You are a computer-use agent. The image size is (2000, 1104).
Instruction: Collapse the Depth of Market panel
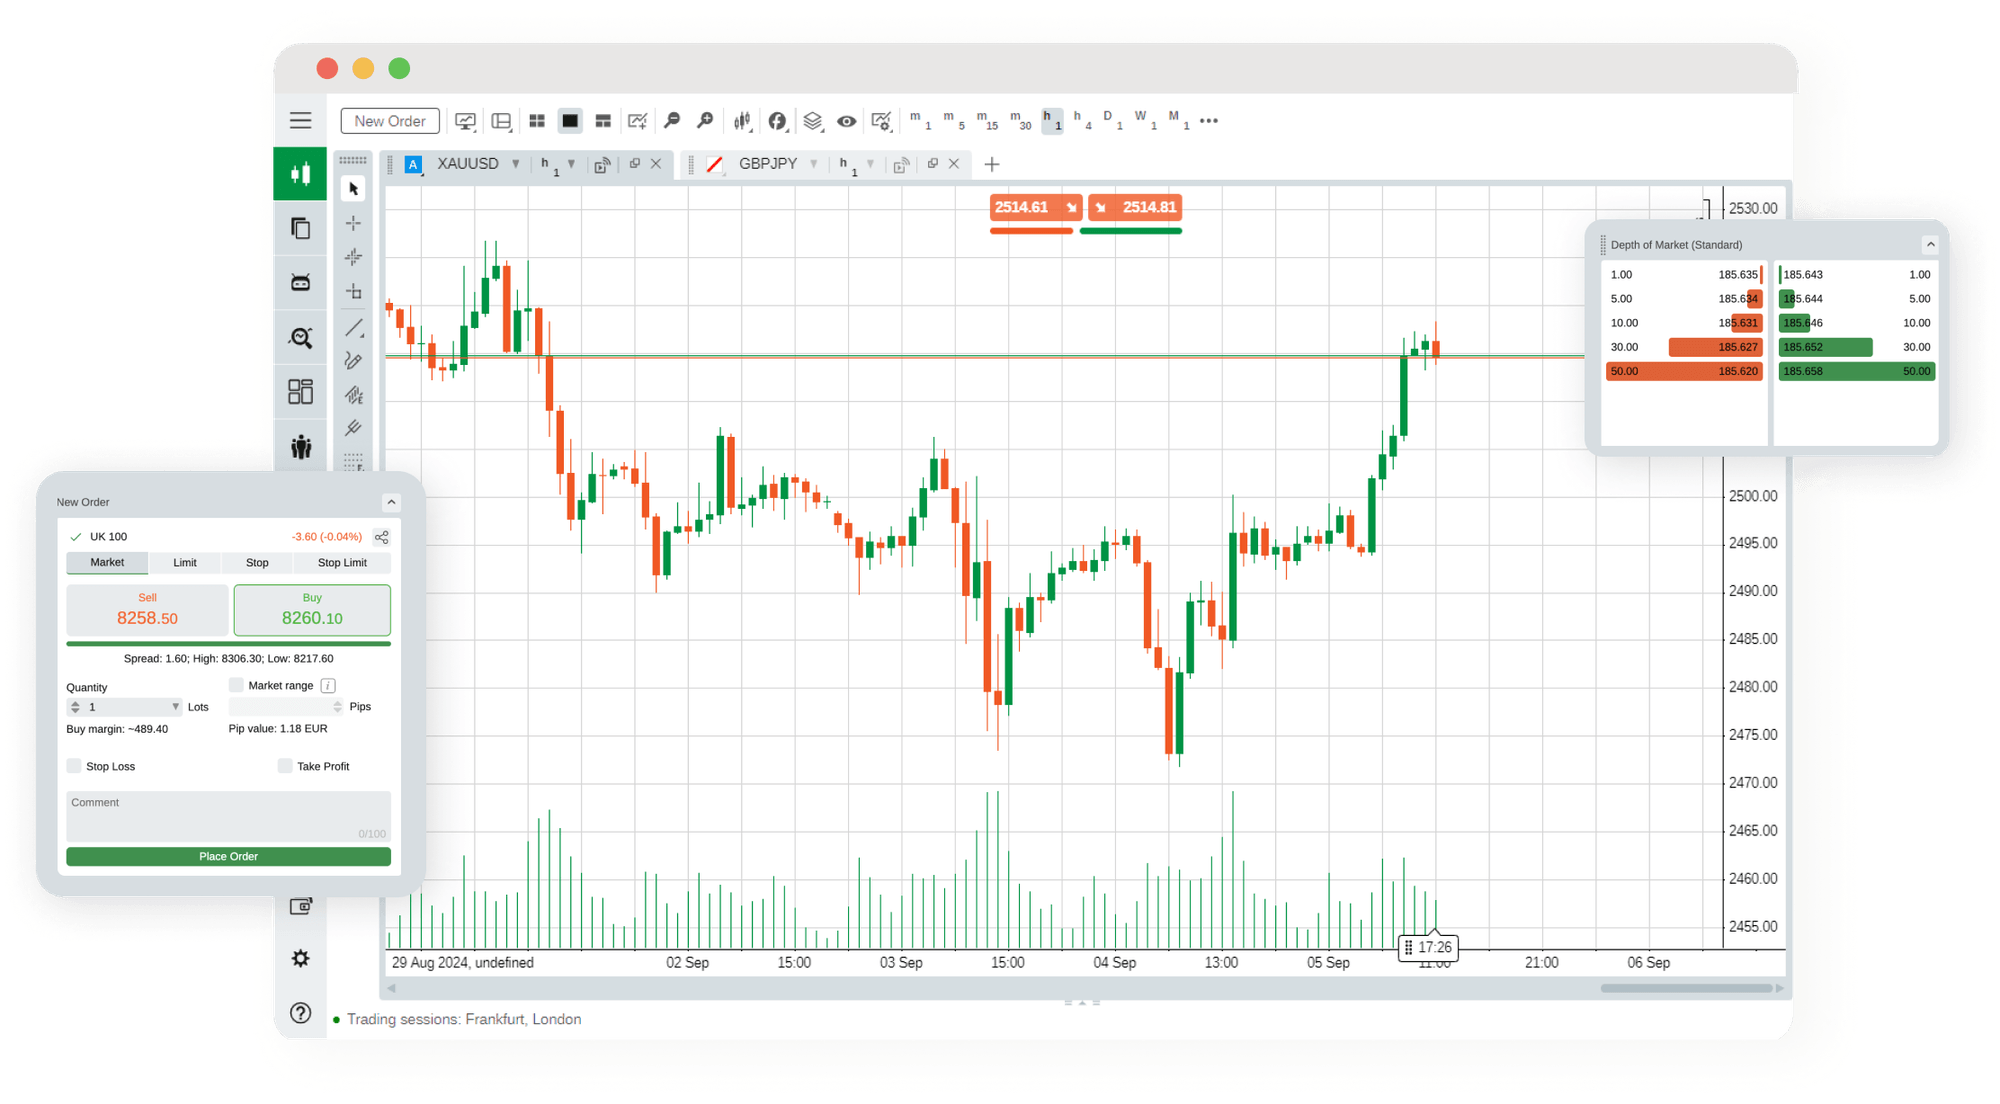[1930, 244]
